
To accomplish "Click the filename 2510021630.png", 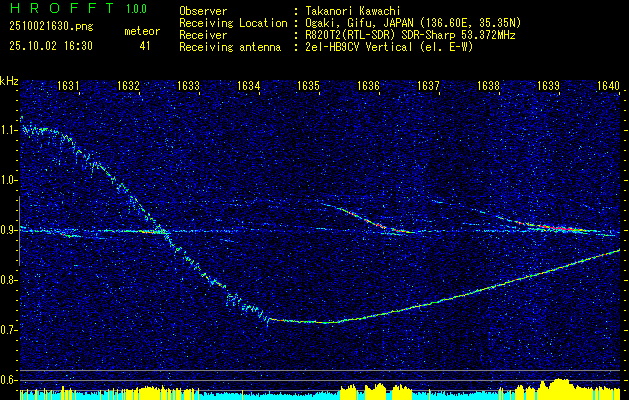I will point(51,27).
